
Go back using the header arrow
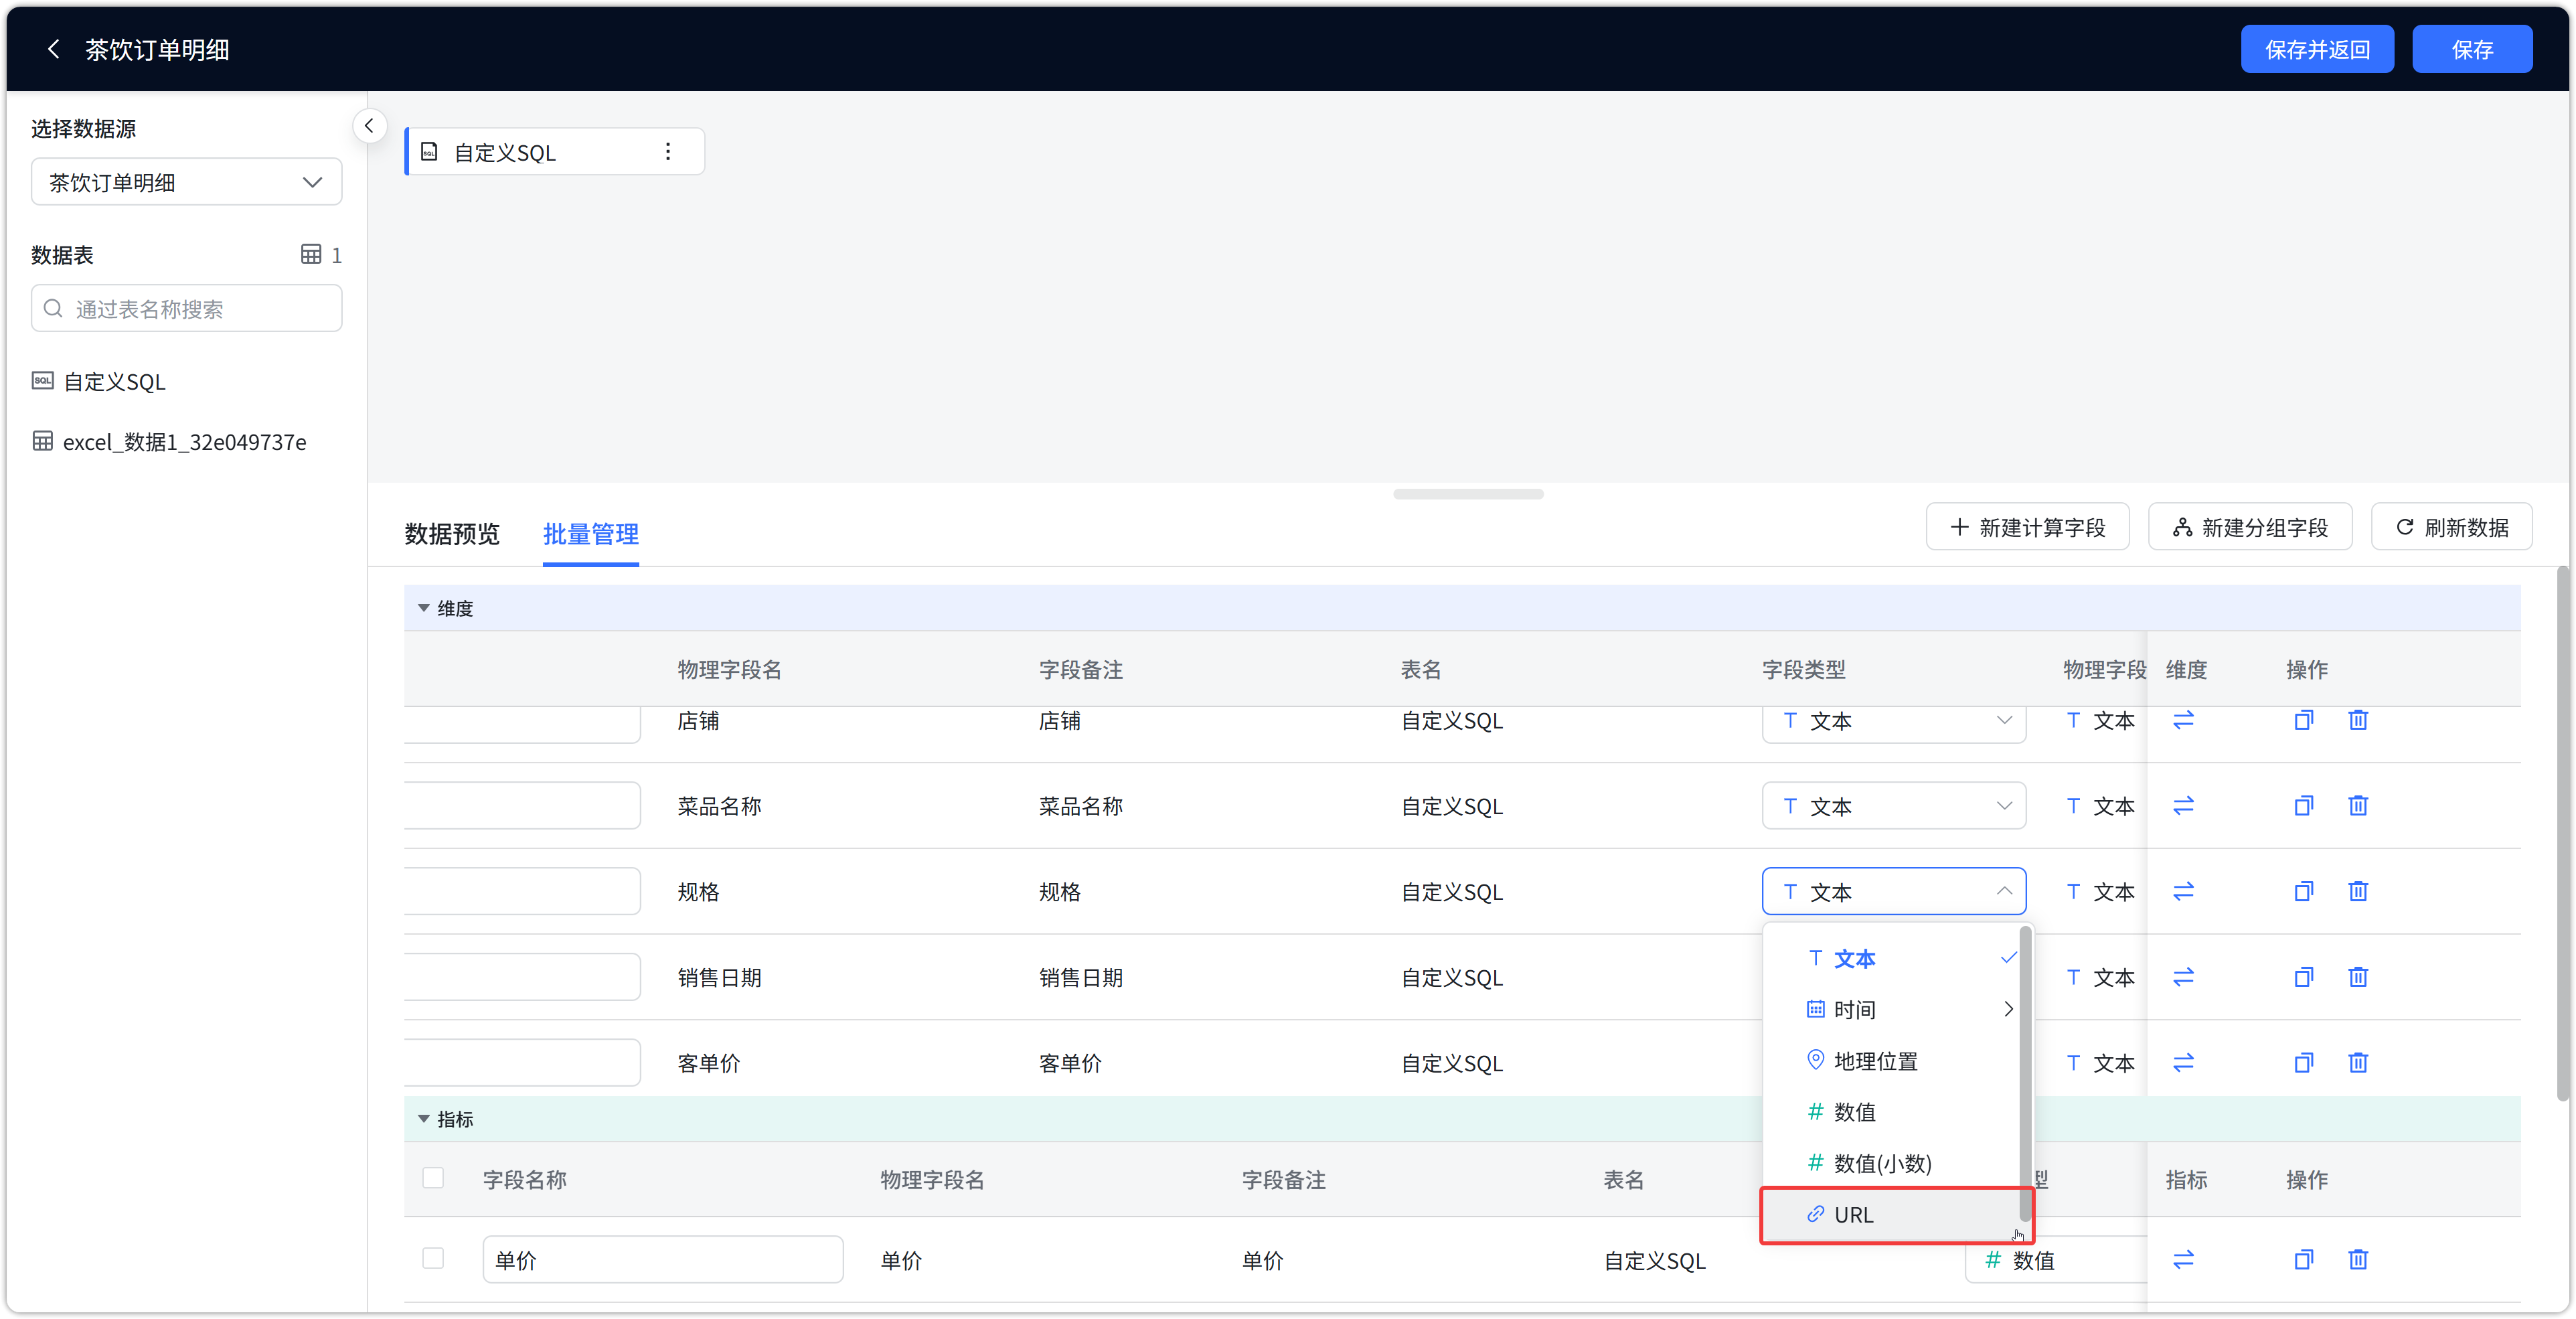54,49
